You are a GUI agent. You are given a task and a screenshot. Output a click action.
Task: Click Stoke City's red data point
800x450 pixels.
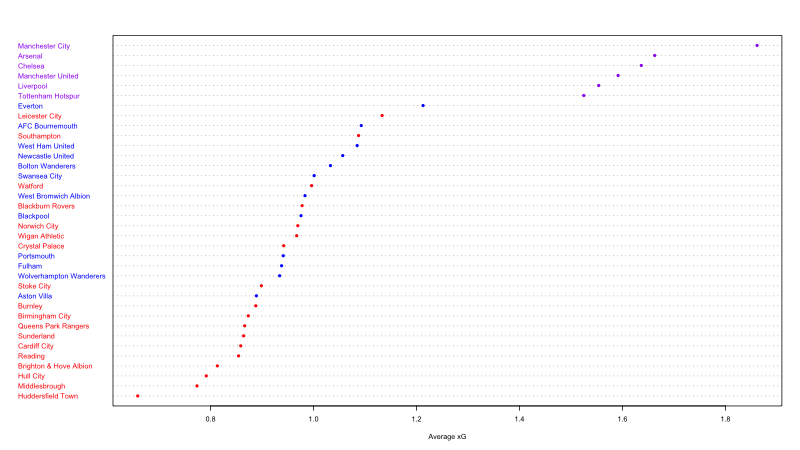(x=261, y=286)
